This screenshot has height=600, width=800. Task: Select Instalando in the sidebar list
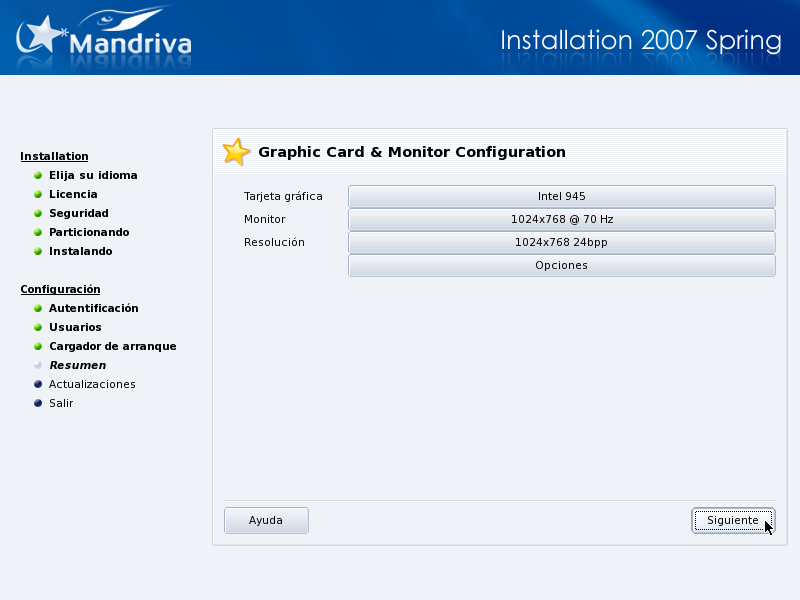(x=80, y=251)
